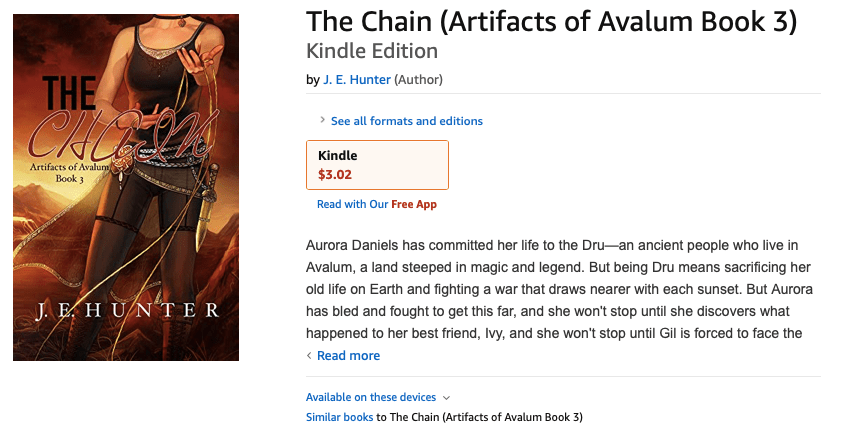Click the word "by" before author name
This screenshot has width=856, height=437.
point(312,79)
